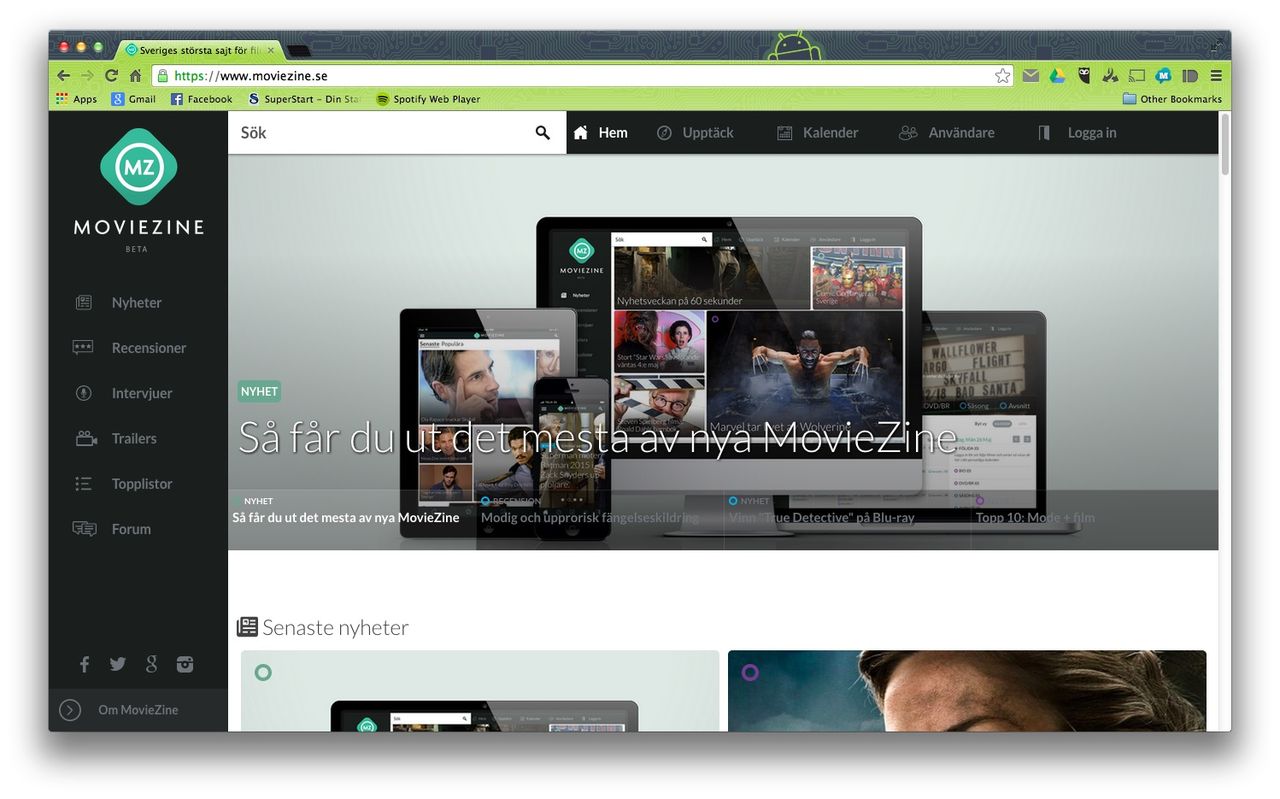
Task: Click the recycling-arrows extension icon
Action: point(1110,76)
